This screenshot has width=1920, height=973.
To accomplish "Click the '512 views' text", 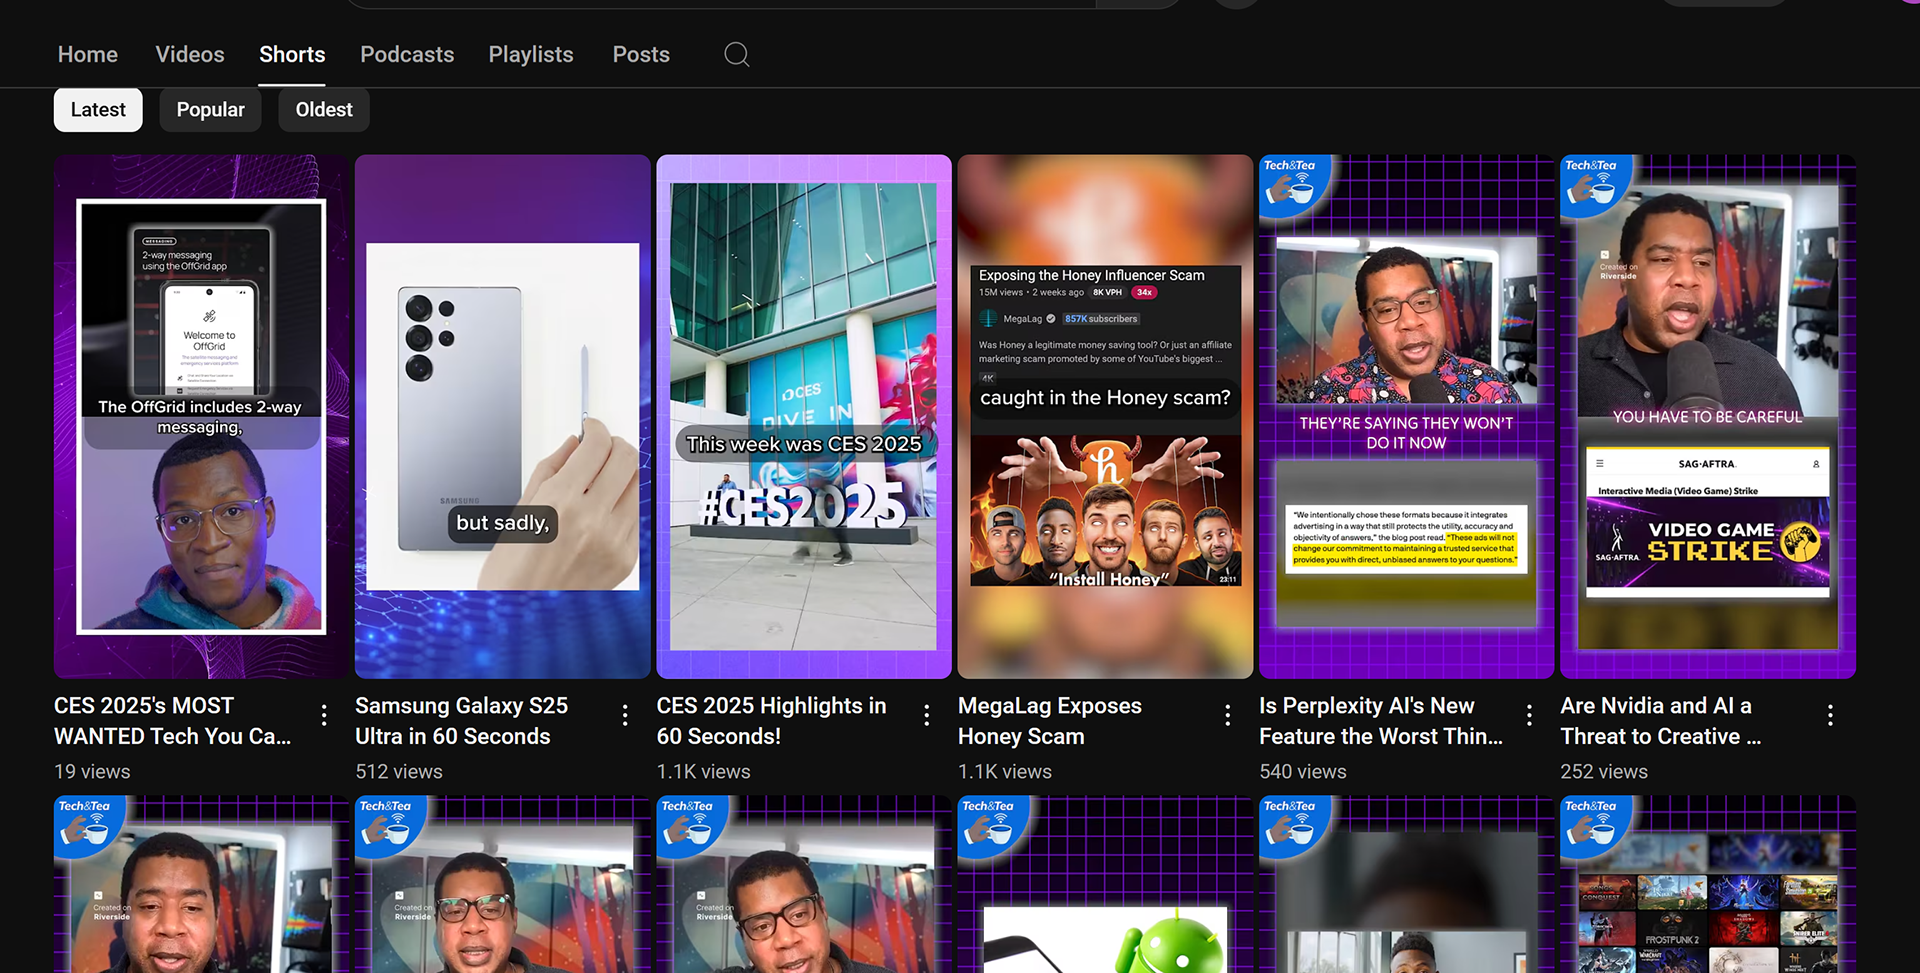I will pyautogui.click(x=399, y=772).
